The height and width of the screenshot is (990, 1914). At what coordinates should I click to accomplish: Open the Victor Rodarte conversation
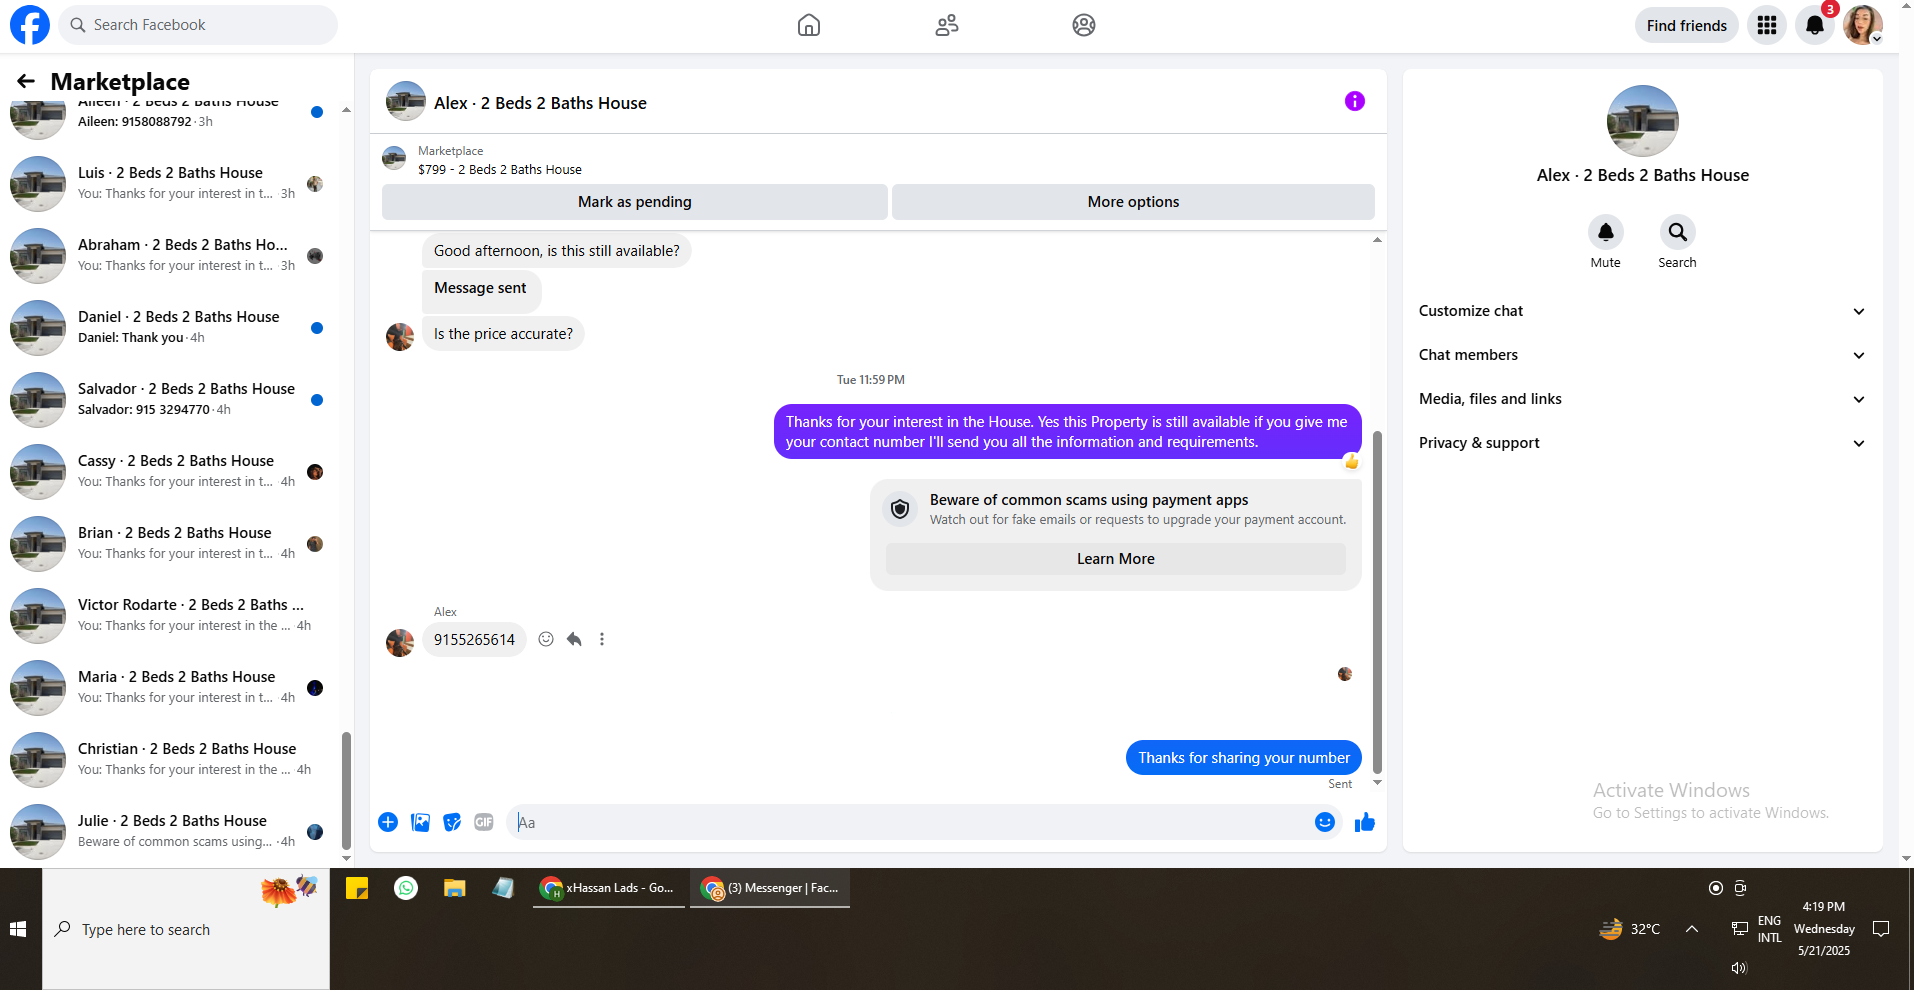(x=170, y=616)
